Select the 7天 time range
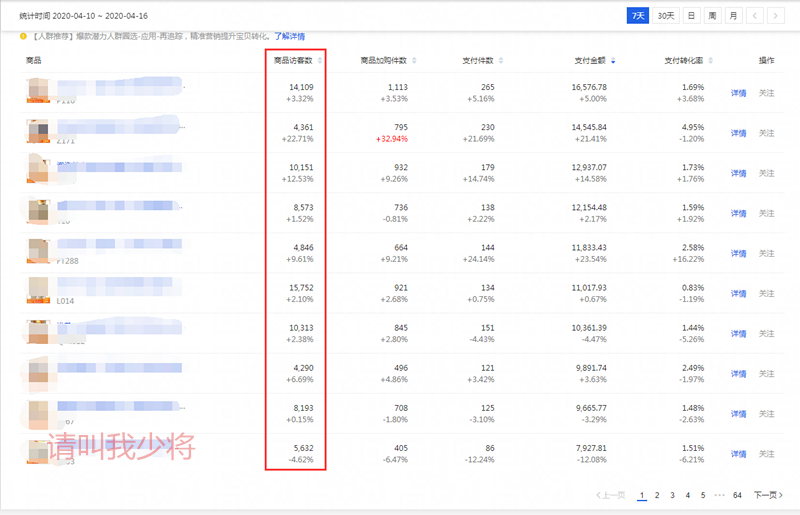Screen dimensions: 800x515 pos(638,15)
